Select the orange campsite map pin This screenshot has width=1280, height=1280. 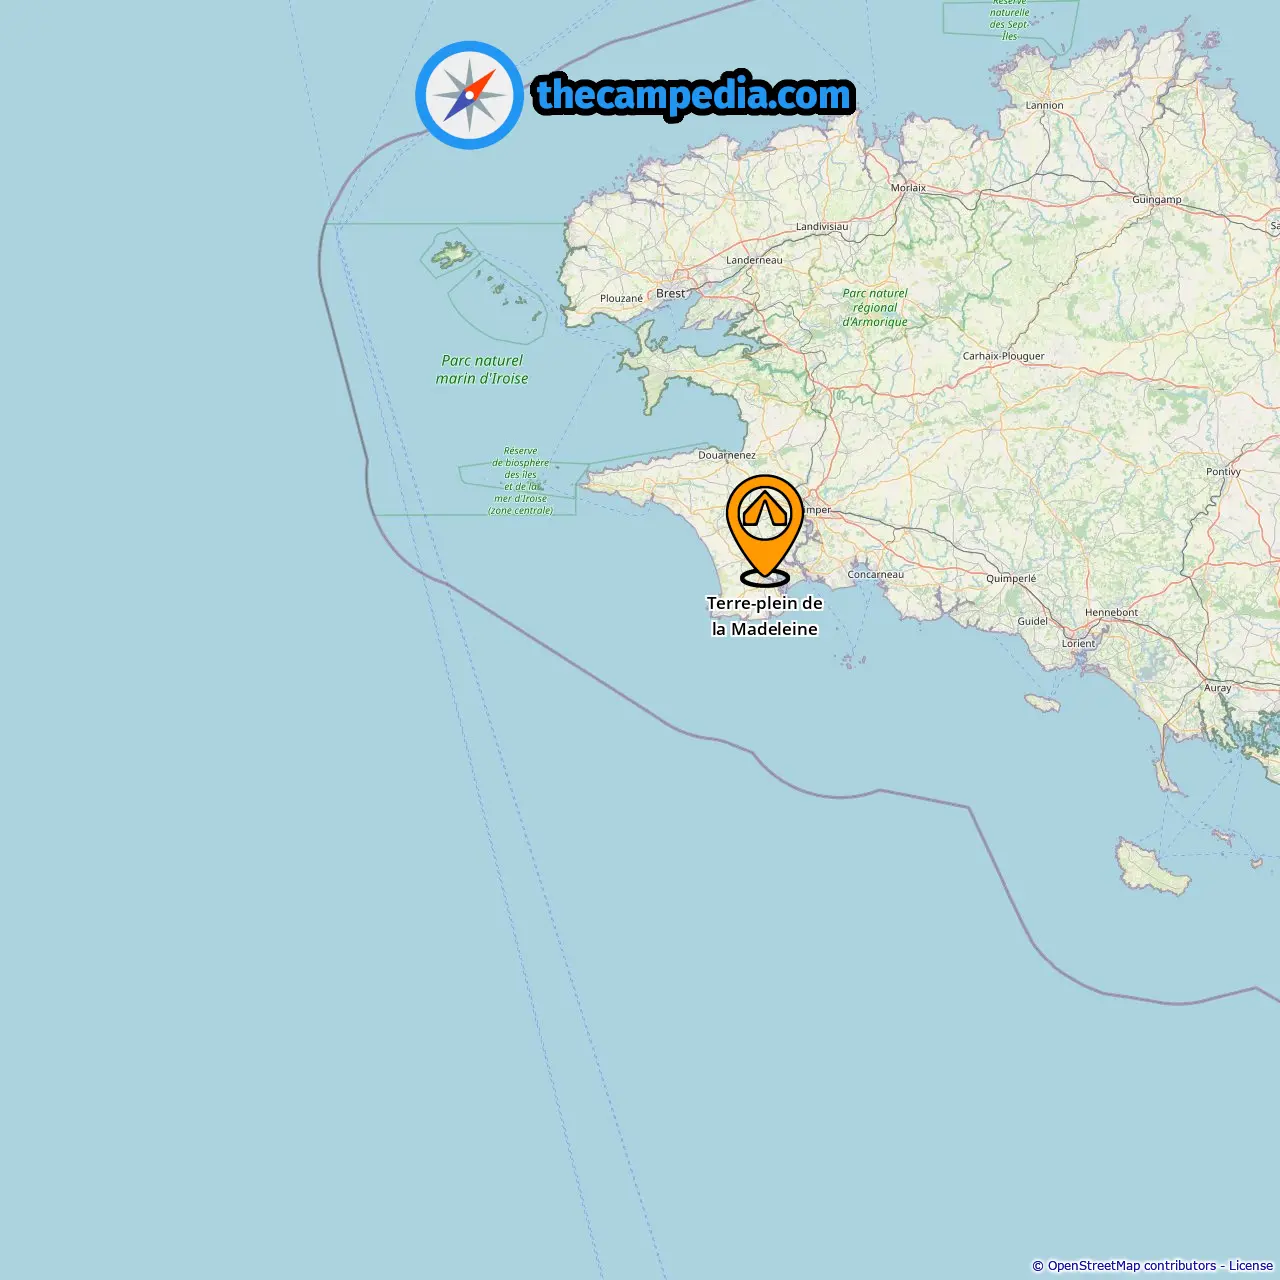(765, 530)
